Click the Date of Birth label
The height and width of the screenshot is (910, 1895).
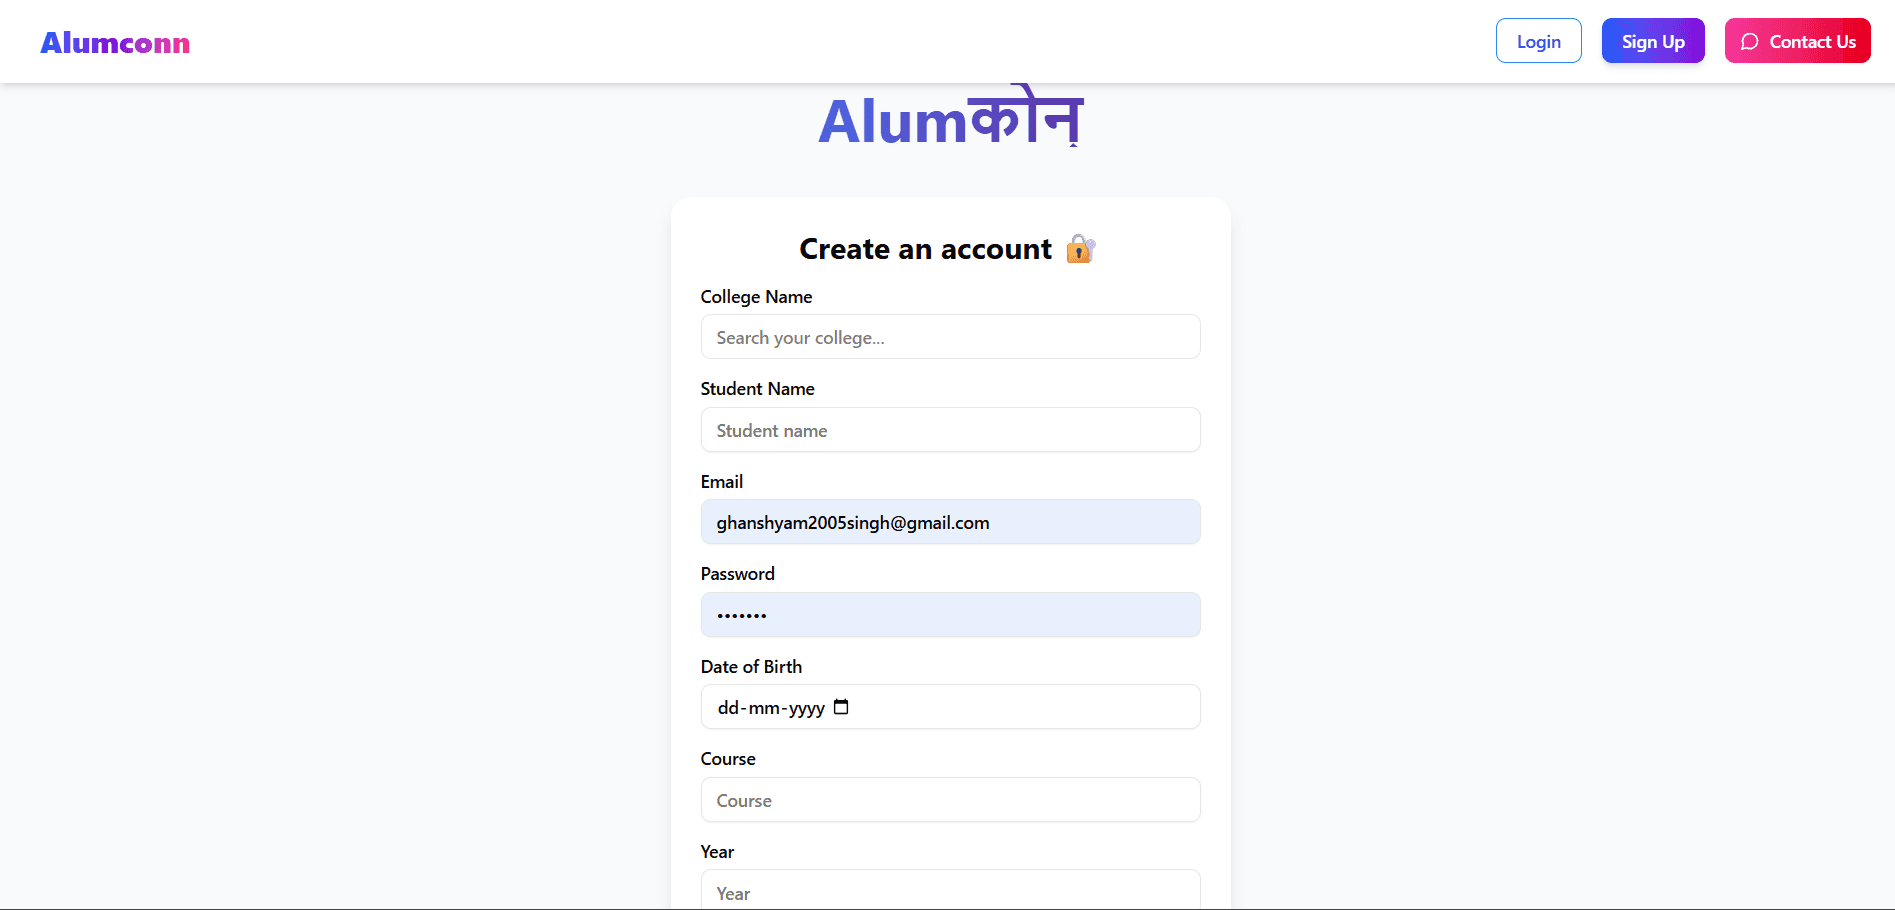pos(751,666)
